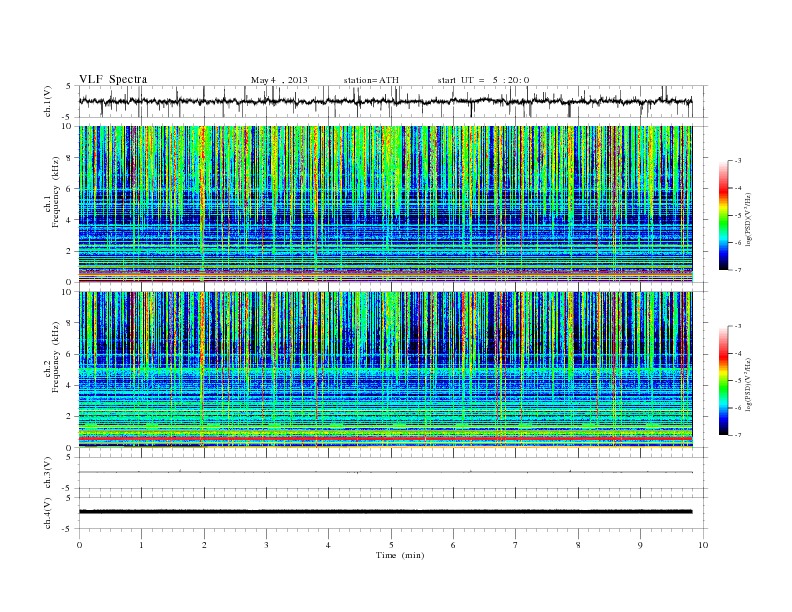The height and width of the screenshot is (612, 792).
Task: Click inside the ch.1 frequency spectrogram
Action: 386,204
